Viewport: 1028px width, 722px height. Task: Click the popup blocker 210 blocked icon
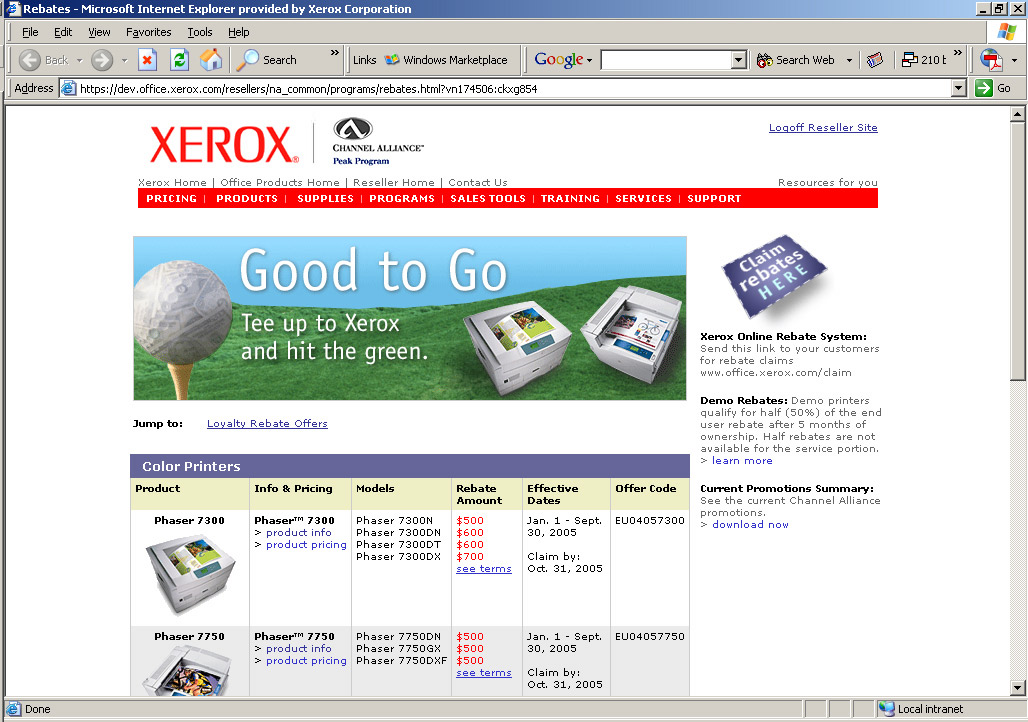tap(923, 60)
